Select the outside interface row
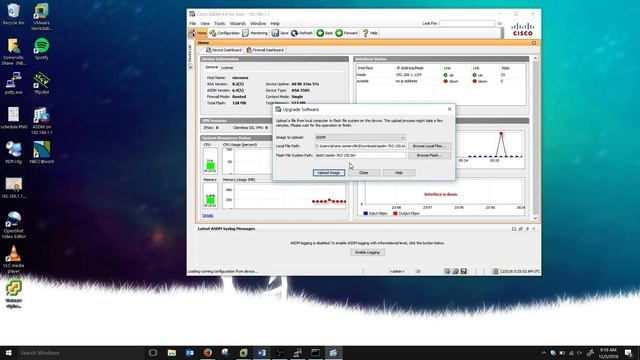640x360 pixels. coord(440,81)
